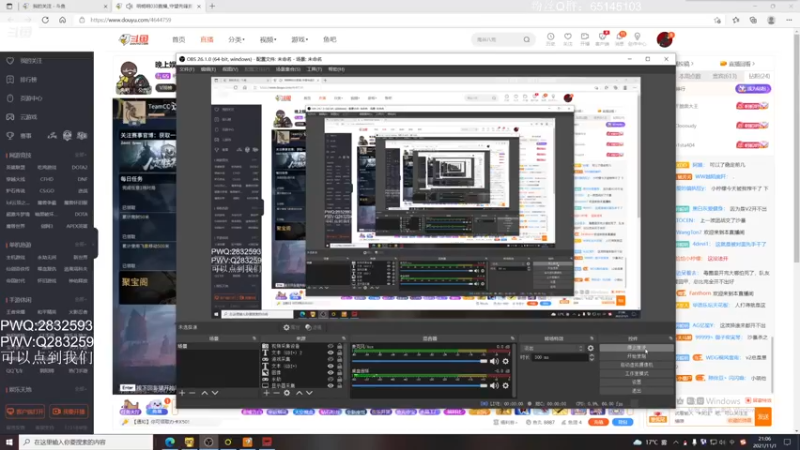Move OBS scene up with up arrow
800x450 pixels.
coord(205,393)
